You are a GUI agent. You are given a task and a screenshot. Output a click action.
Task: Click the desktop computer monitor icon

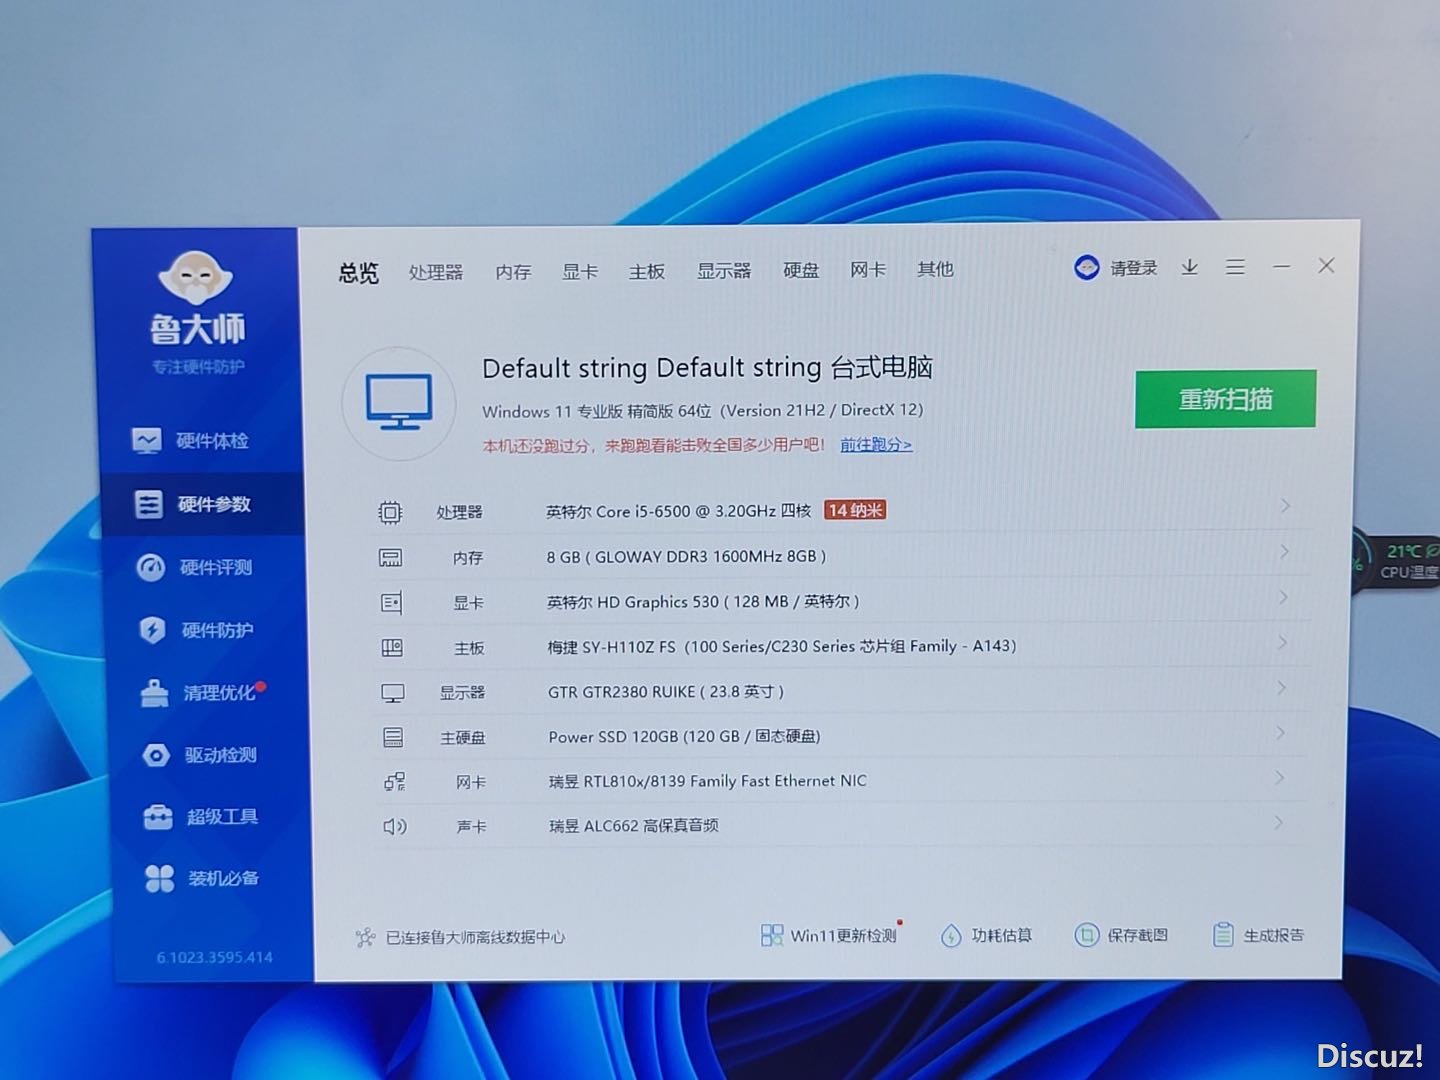coord(400,403)
